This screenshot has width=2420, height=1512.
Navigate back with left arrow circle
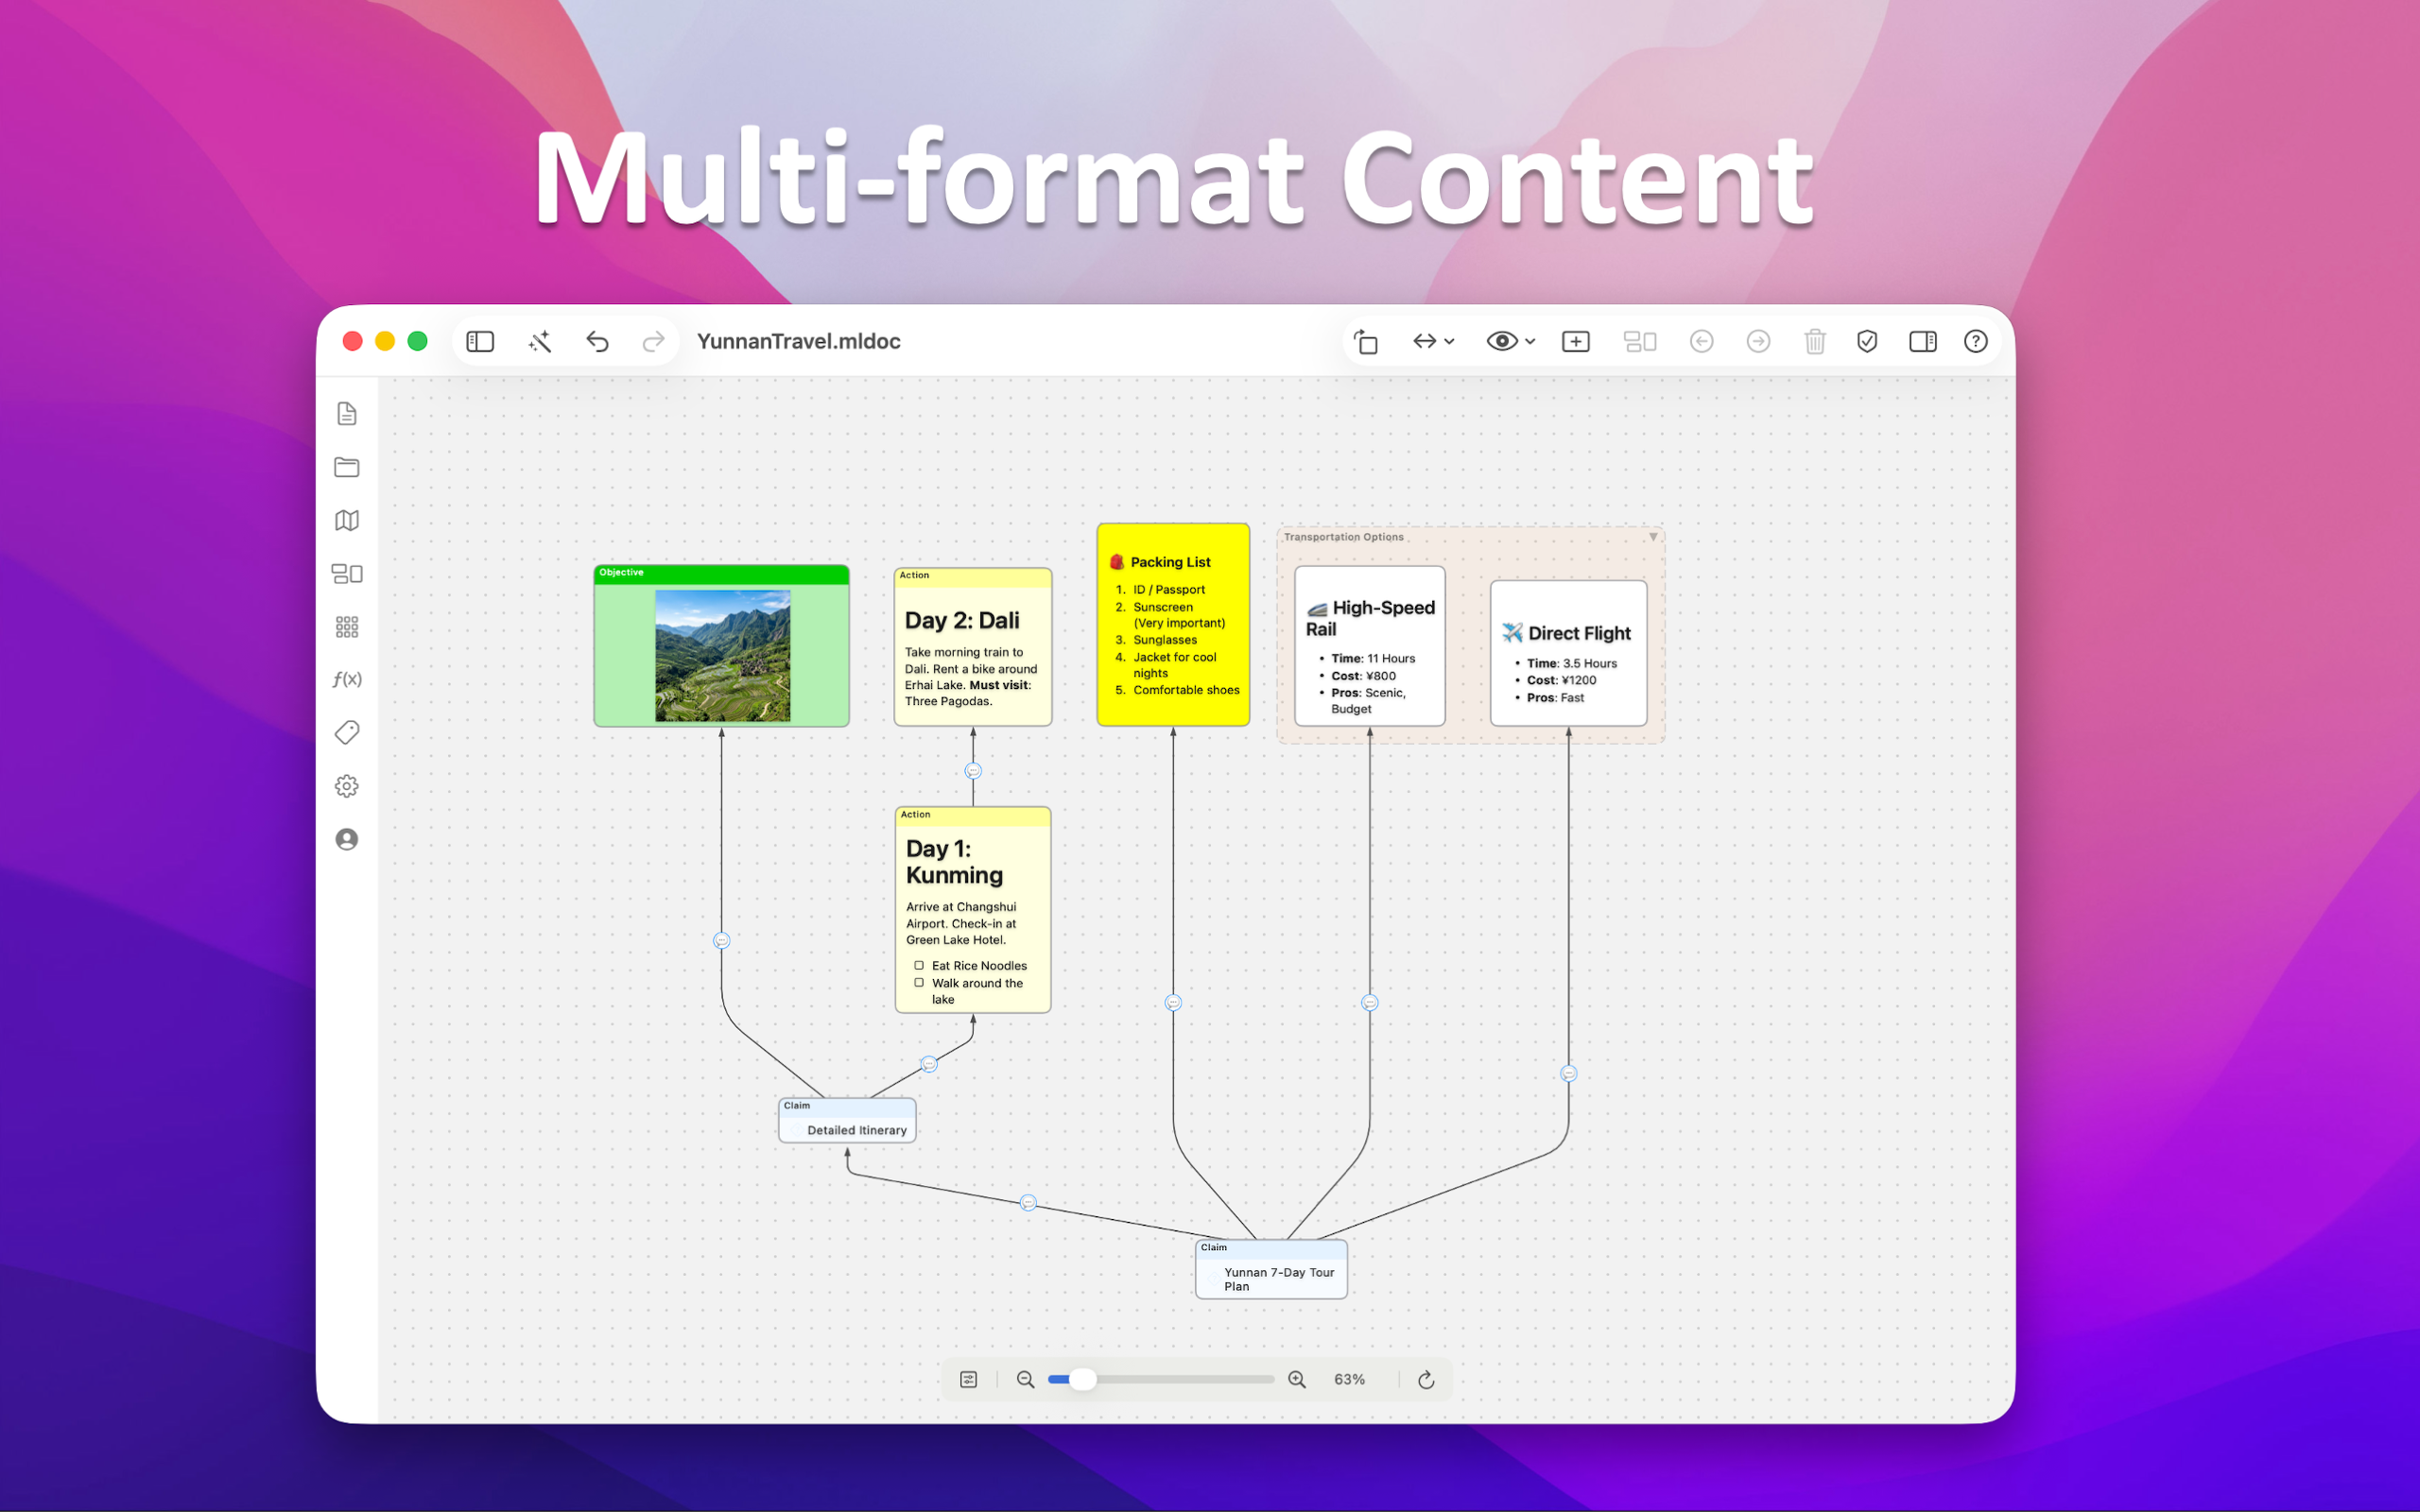[x=1701, y=341]
